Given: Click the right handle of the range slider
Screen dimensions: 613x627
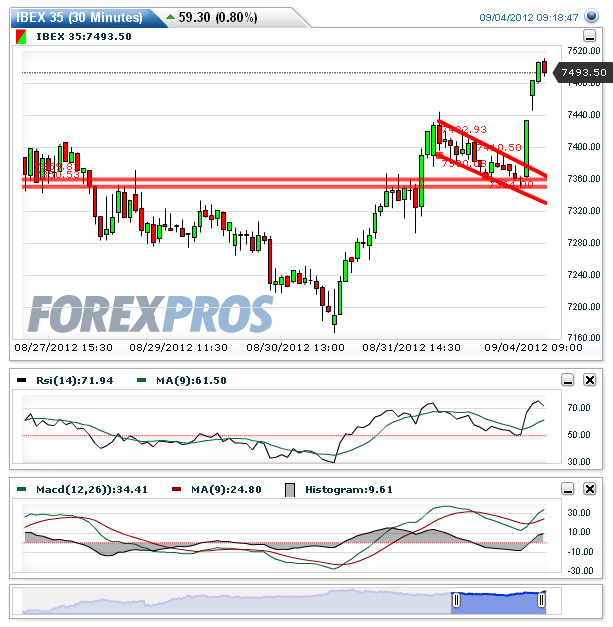Looking at the screenshot, I should pyautogui.click(x=541, y=600).
